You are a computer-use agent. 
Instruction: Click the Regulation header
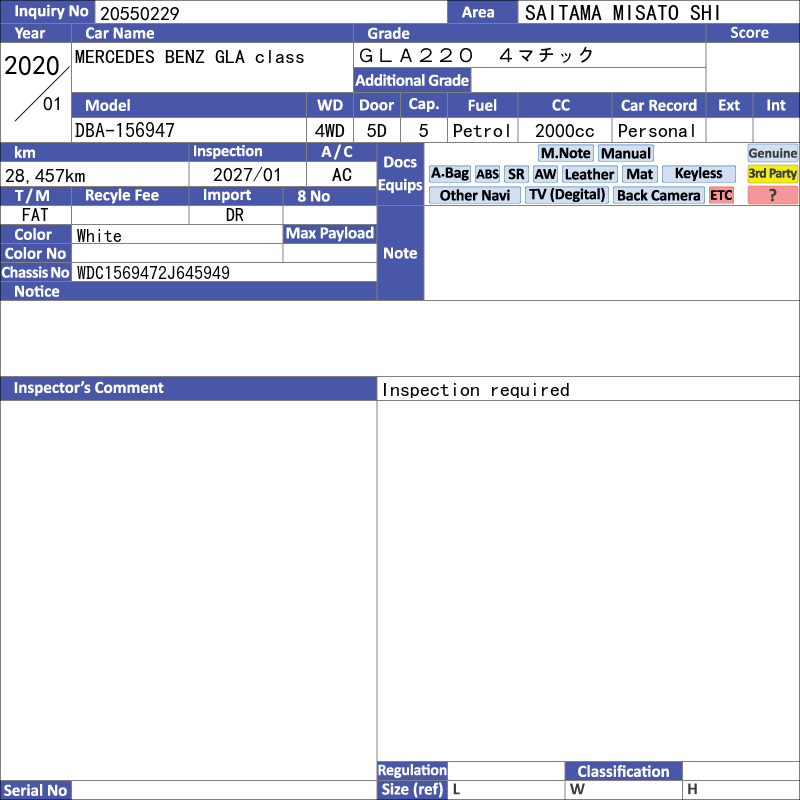(412, 770)
